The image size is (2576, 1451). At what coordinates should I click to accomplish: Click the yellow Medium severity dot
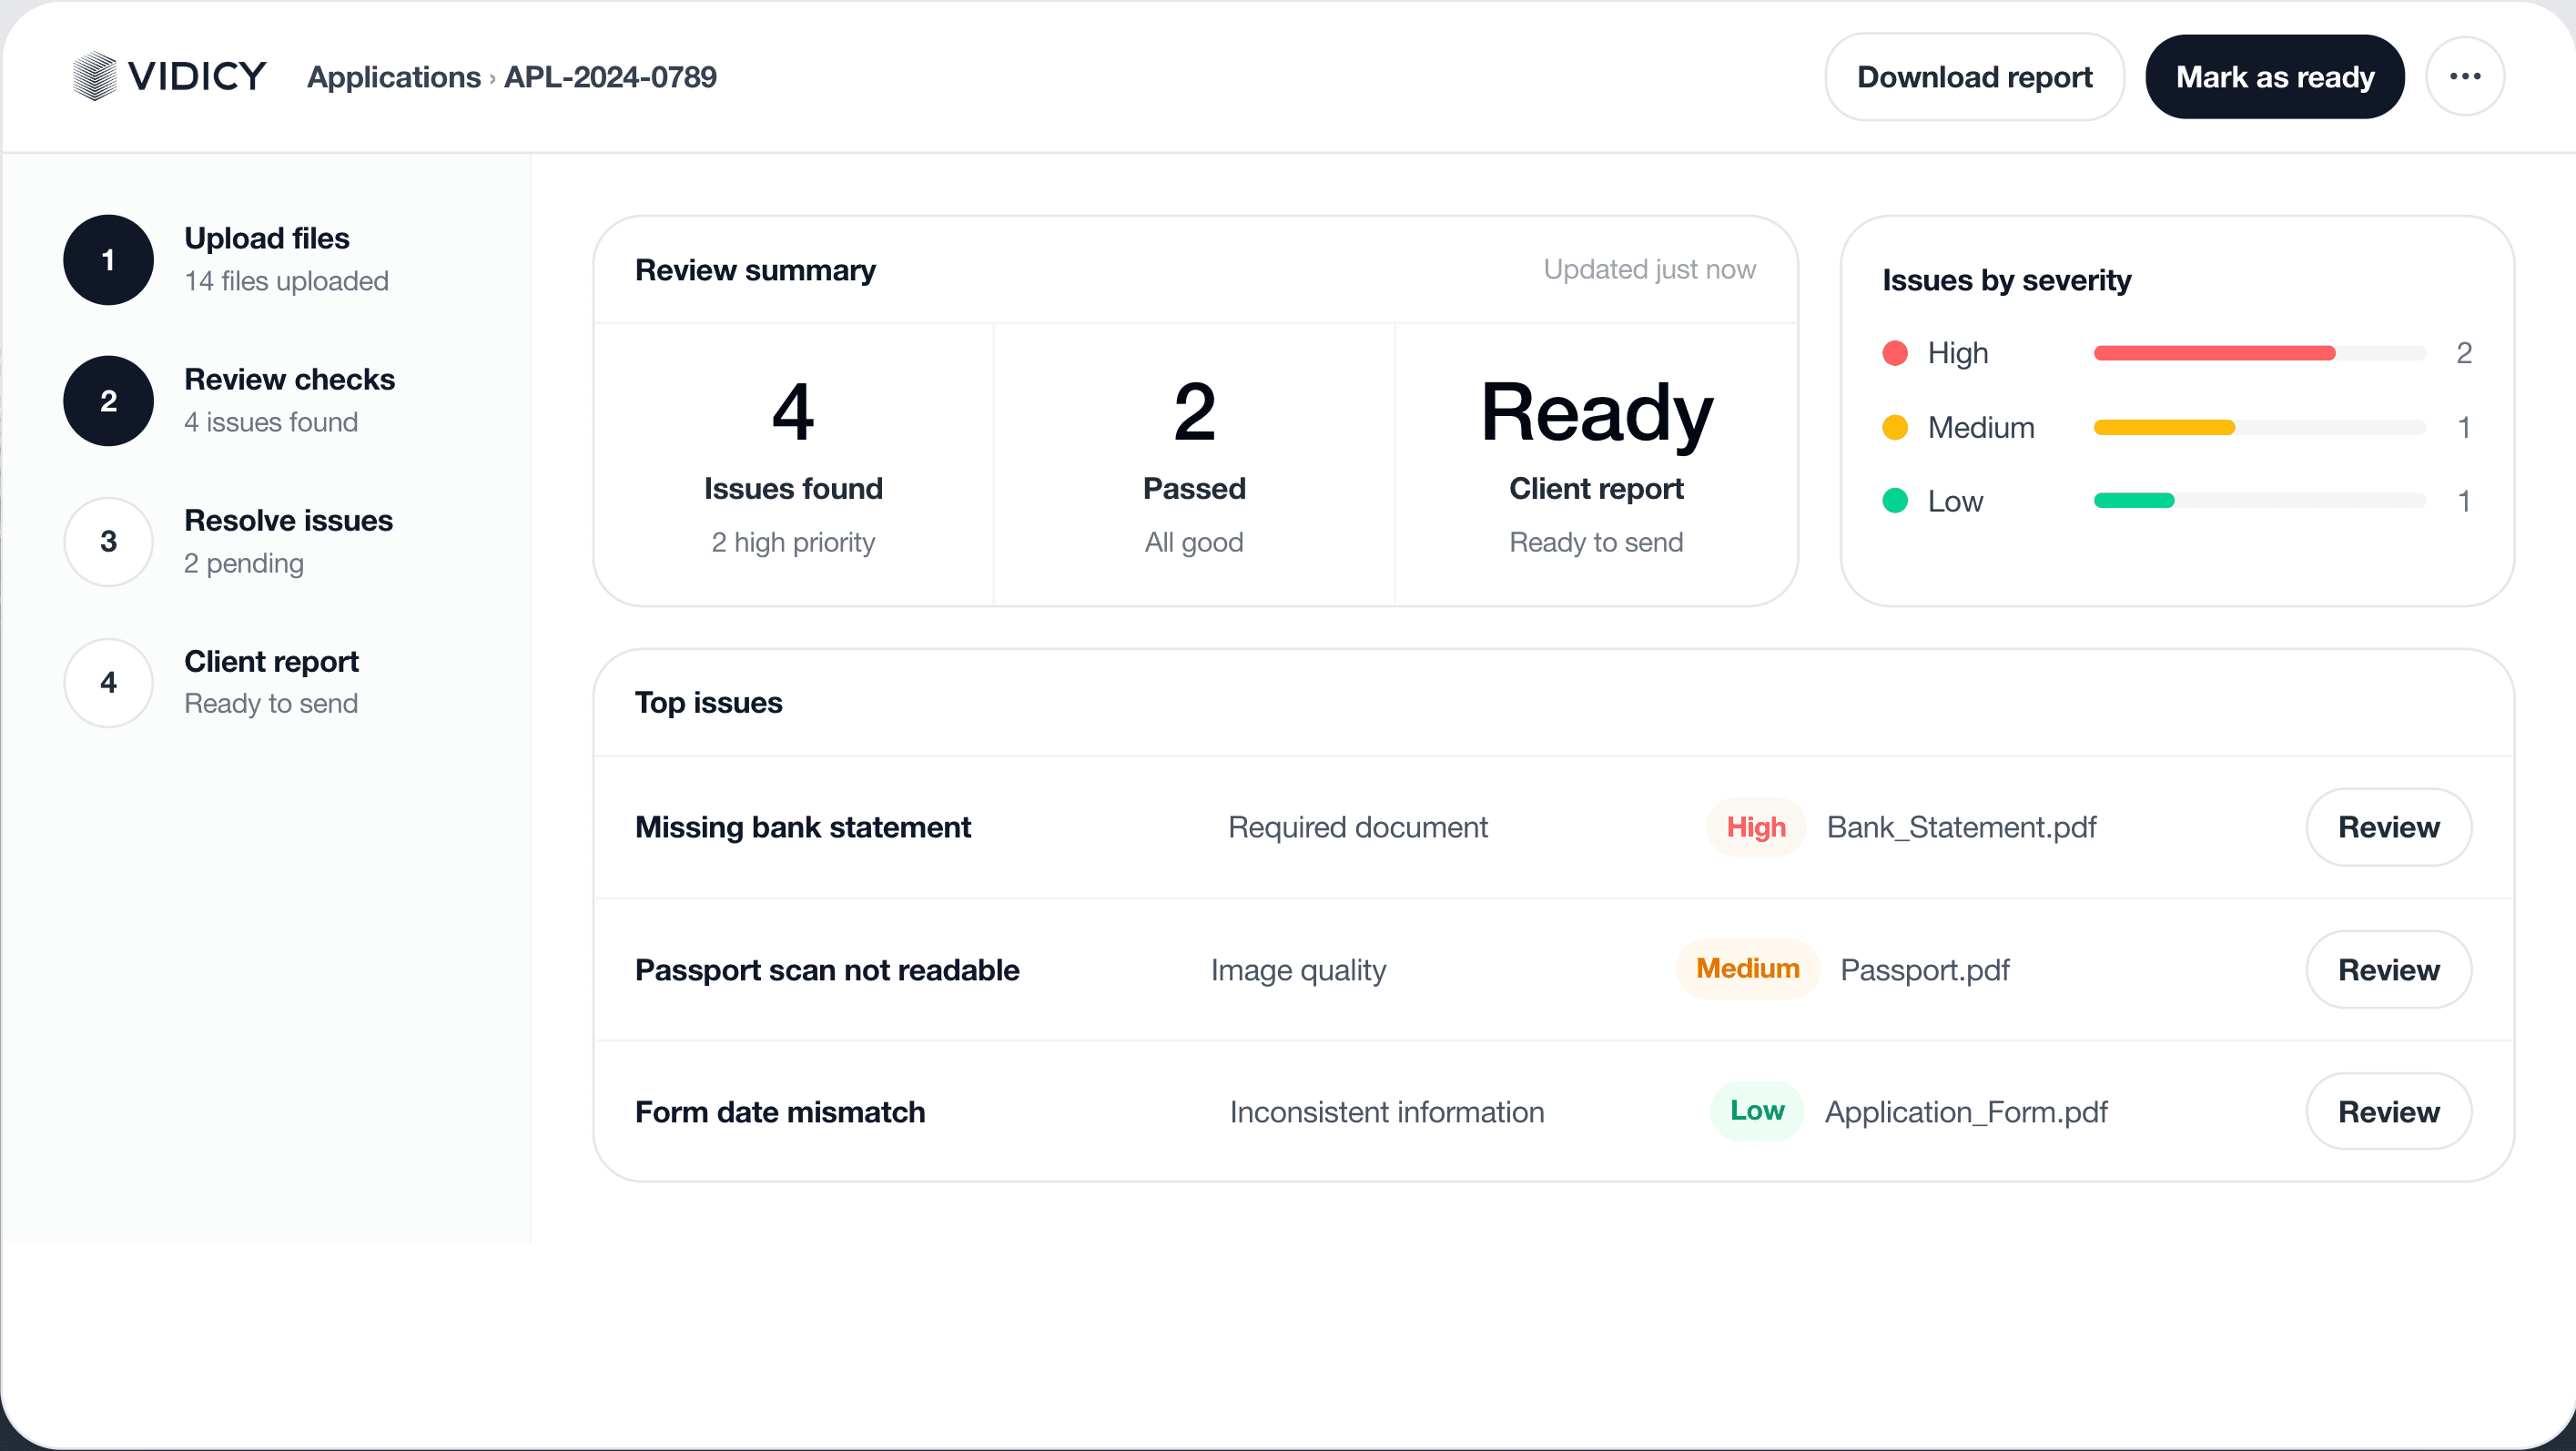pyautogui.click(x=1895, y=428)
